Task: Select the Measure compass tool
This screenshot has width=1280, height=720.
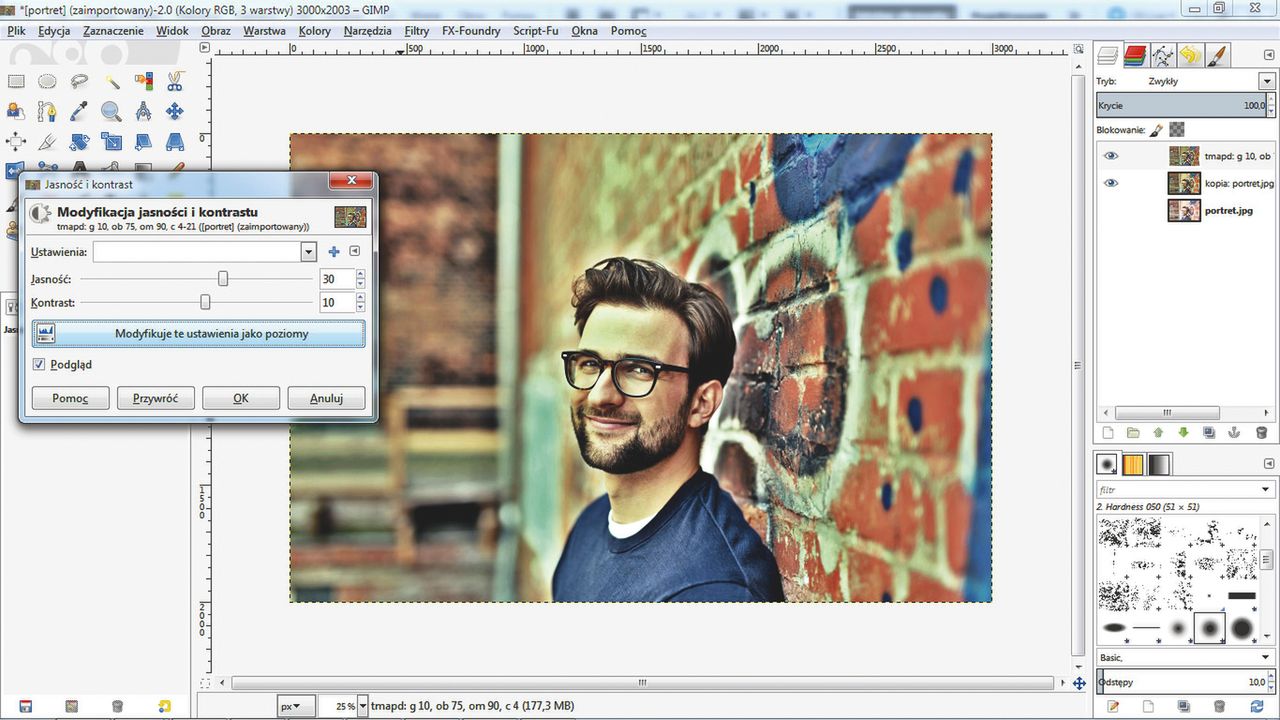Action: [144, 111]
